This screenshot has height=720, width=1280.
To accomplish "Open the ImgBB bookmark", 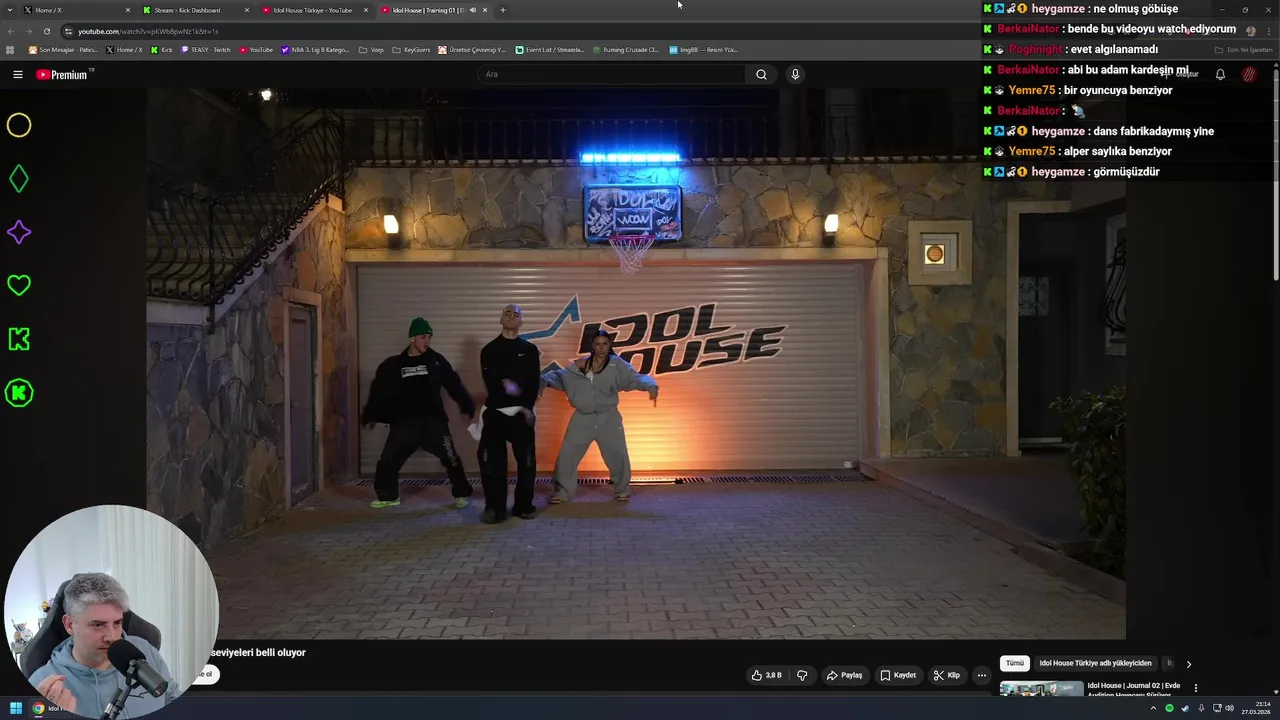I will tap(703, 49).
